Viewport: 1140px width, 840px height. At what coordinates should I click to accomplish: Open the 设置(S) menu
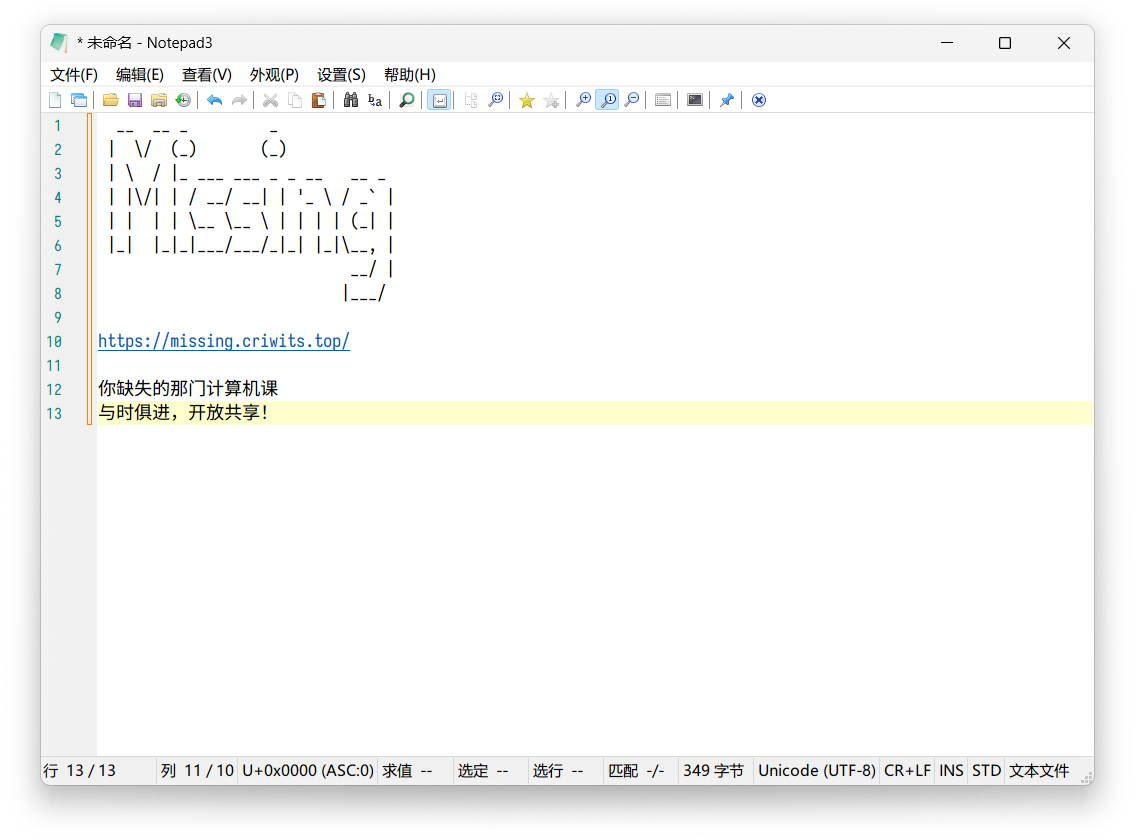(x=341, y=75)
